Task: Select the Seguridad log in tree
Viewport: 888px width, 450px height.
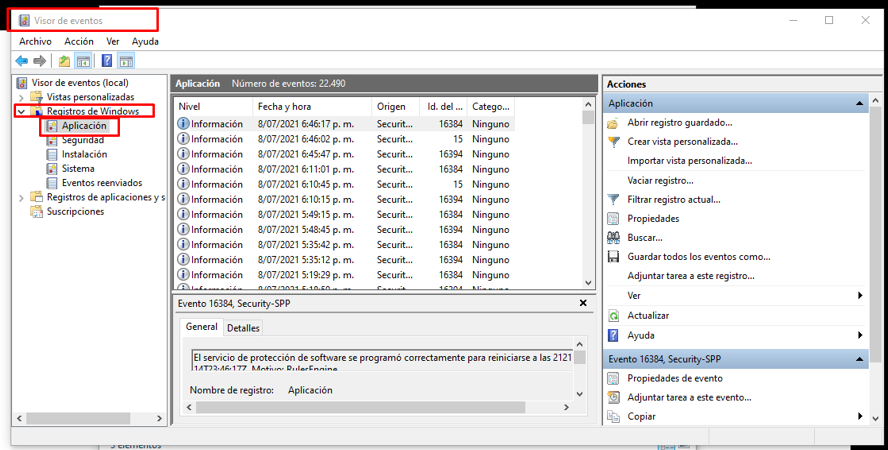Action: click(x=82, y=140)
